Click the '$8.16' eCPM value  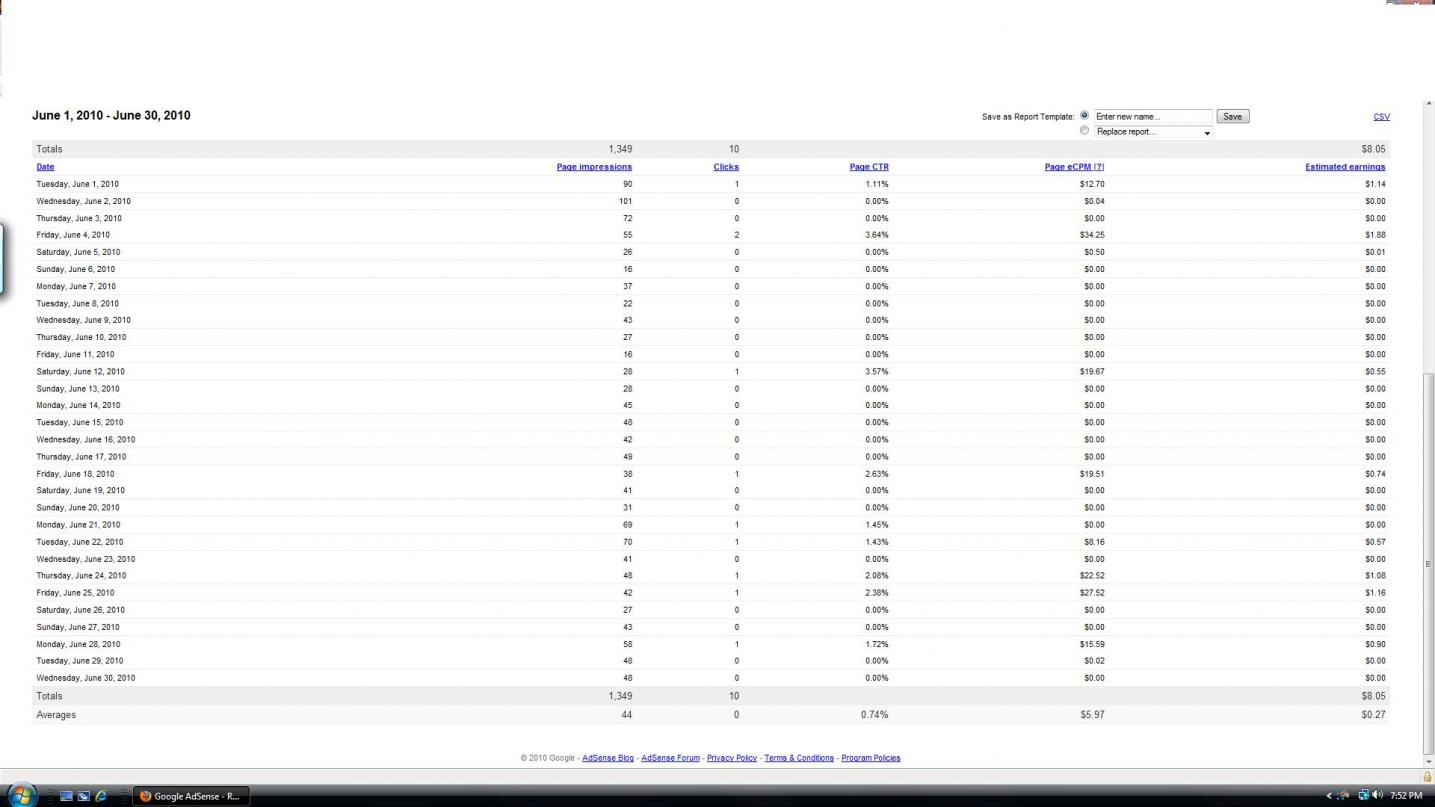click(x=1094, y=542)
